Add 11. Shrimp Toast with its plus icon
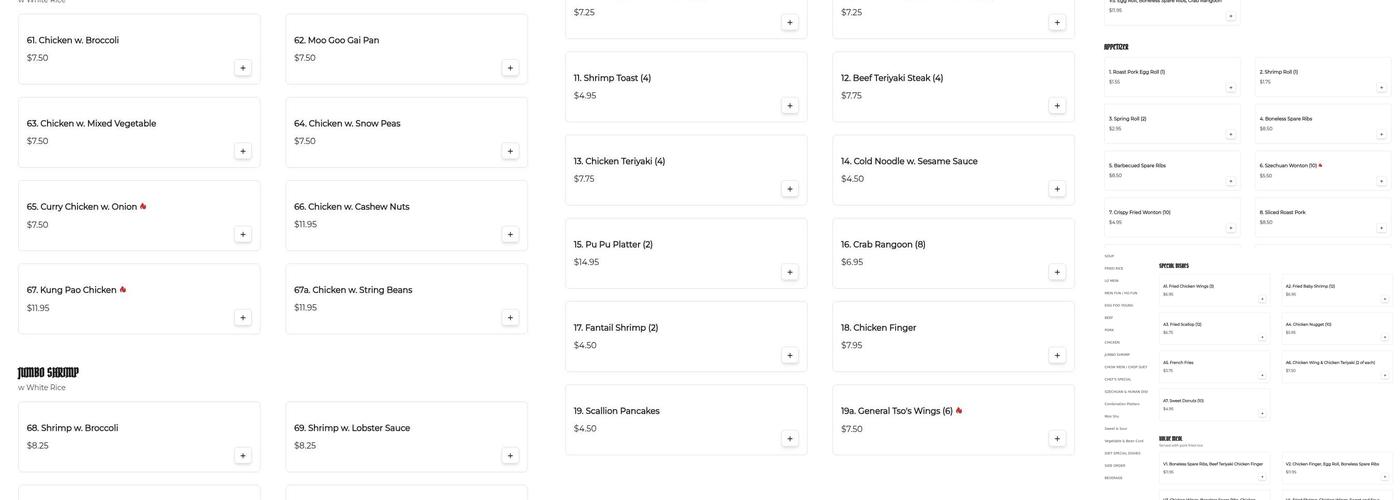 (x=790, y=106)
